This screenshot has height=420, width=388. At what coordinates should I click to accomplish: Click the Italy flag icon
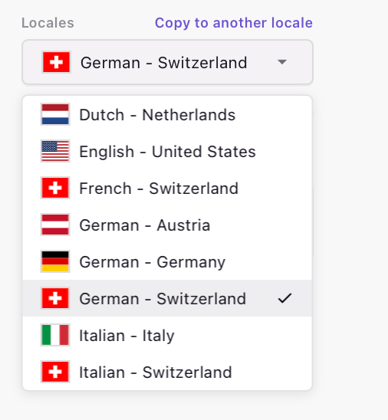(55, 335)
